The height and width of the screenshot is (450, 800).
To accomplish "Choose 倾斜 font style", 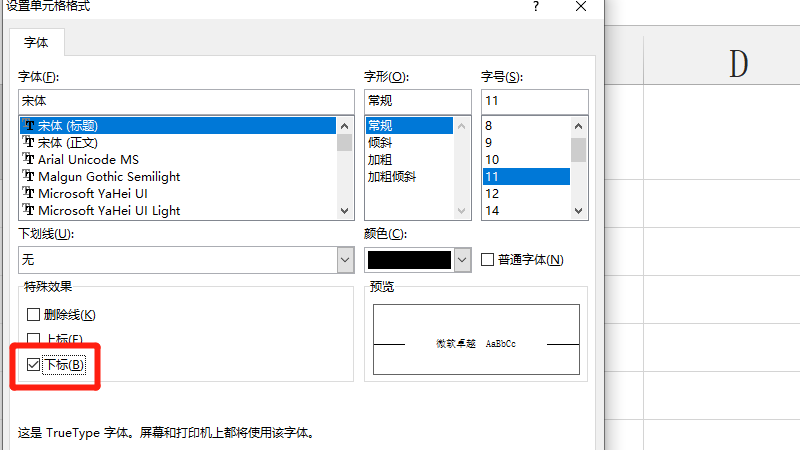I will coord(379,142).
